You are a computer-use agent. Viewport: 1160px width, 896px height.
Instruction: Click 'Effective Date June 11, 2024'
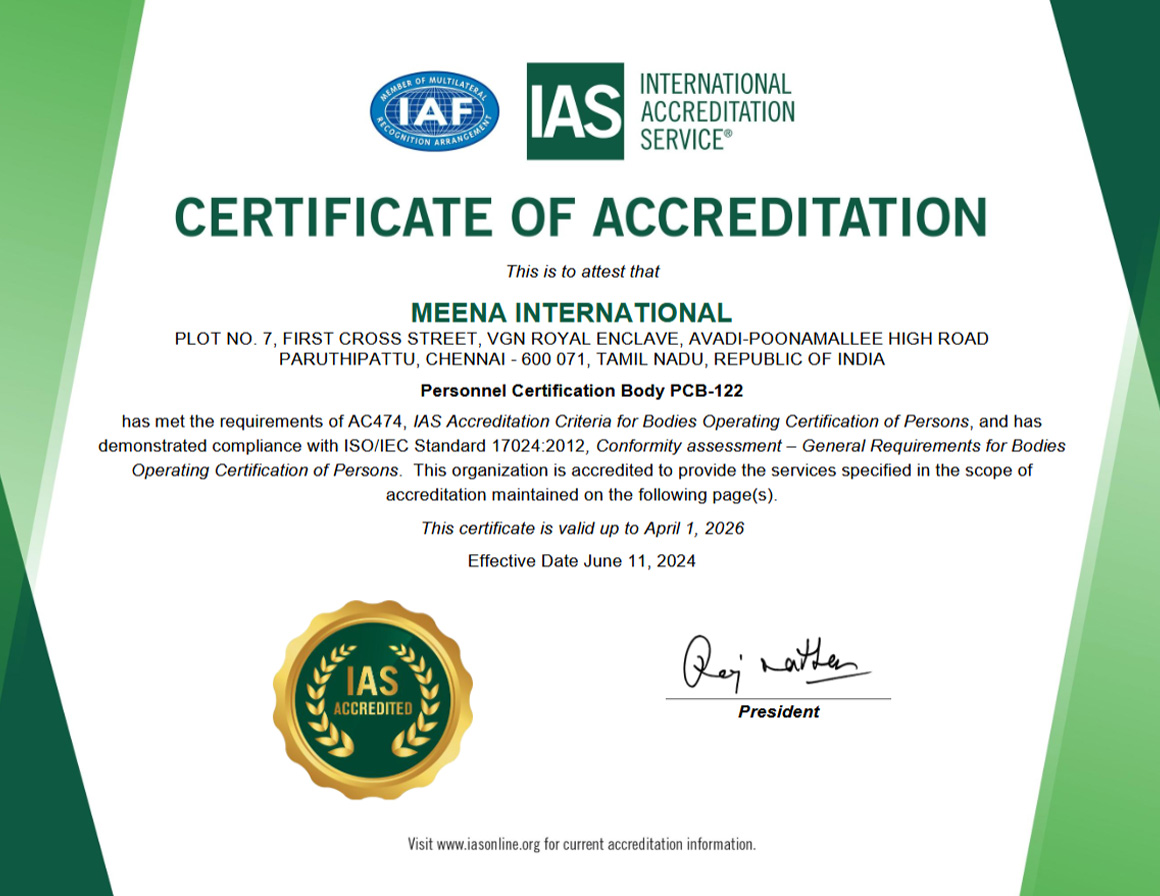pos(581,561)
